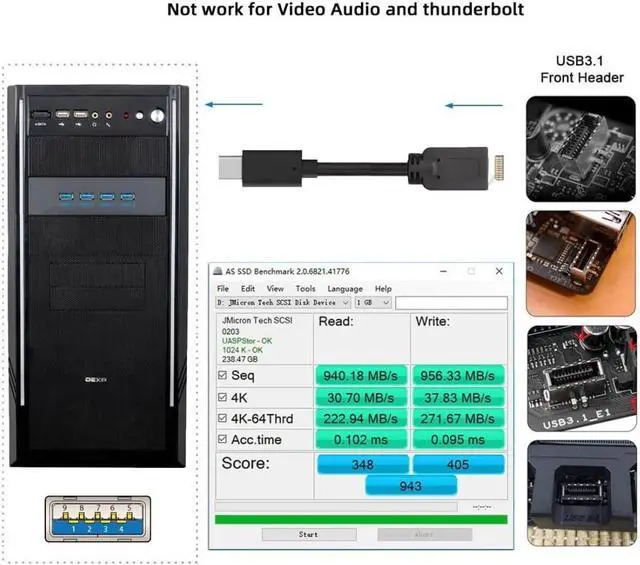
Task: Open the File menu
Action: 223,288
